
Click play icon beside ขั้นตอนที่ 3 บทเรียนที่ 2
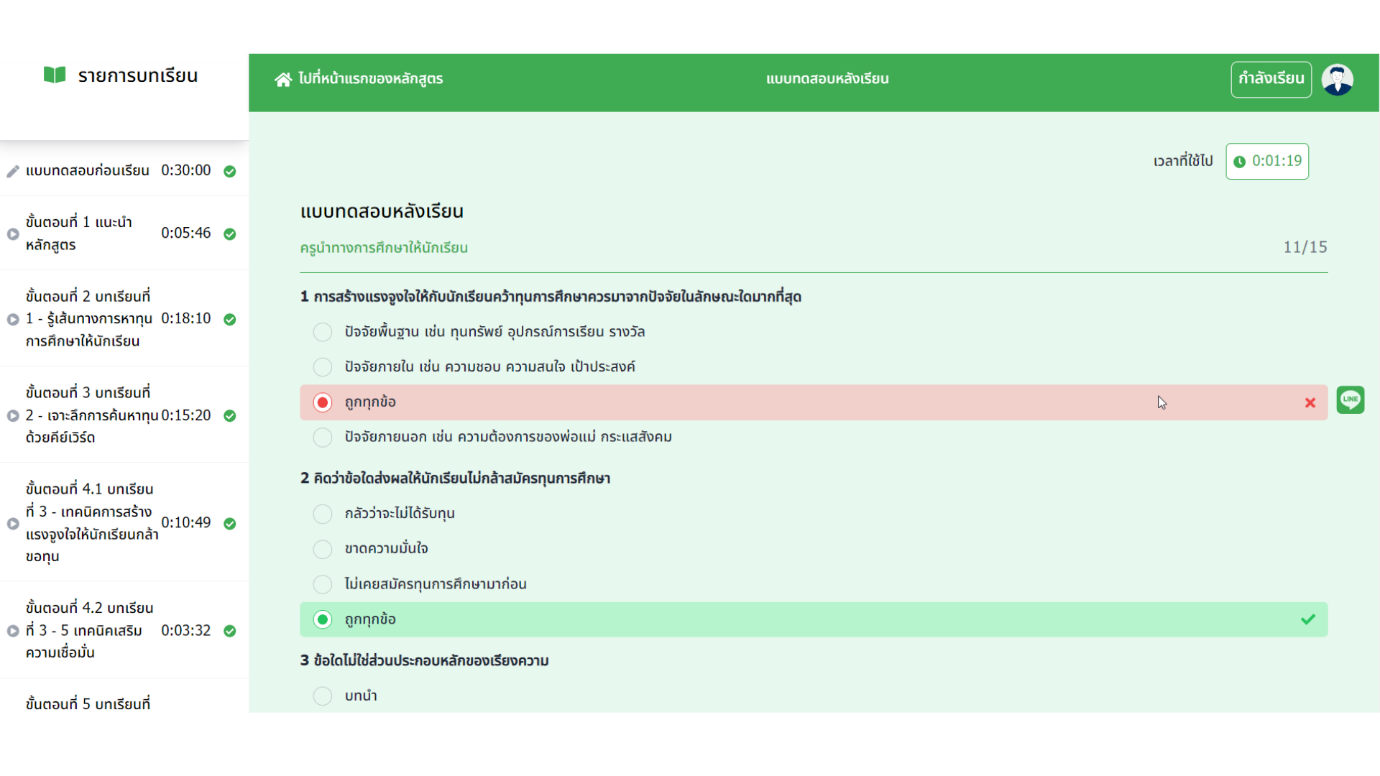point(13,416)
